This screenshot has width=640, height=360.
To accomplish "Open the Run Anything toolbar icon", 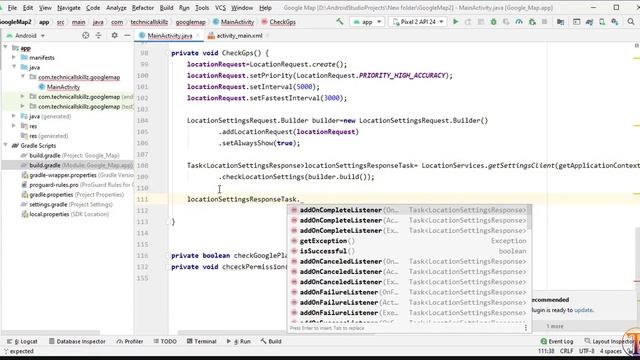I will [576, 22].
